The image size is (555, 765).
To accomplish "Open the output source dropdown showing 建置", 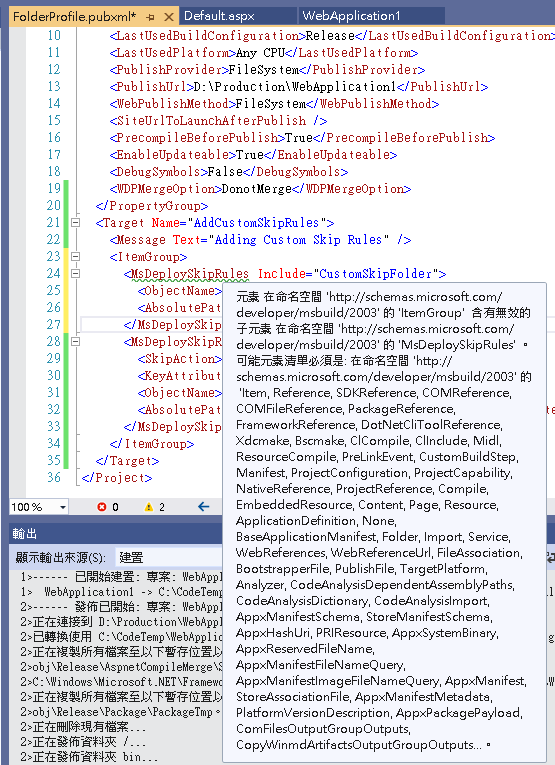I will pyautogui.click(x=168, y=557).
